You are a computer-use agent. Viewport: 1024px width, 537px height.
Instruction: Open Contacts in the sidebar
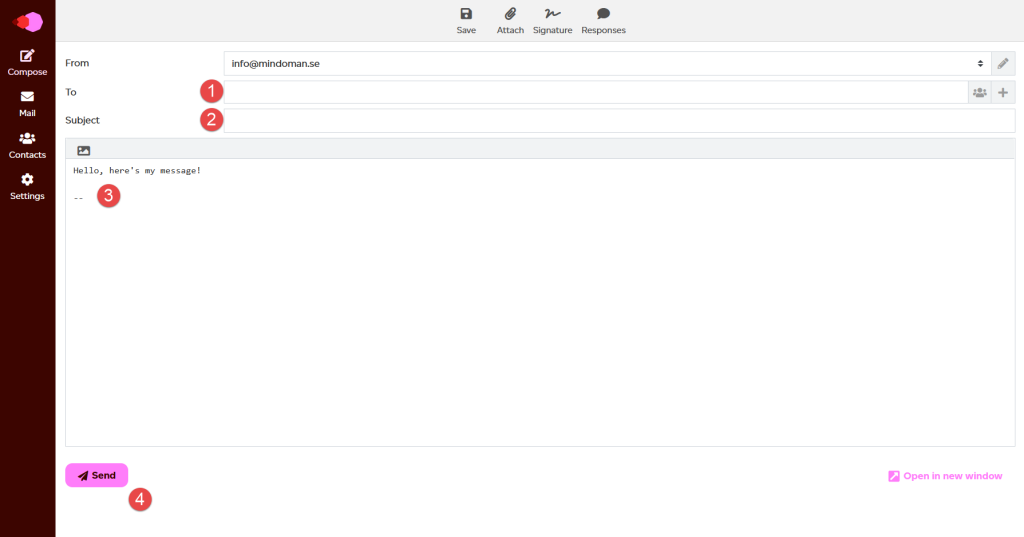coord(27,146)
